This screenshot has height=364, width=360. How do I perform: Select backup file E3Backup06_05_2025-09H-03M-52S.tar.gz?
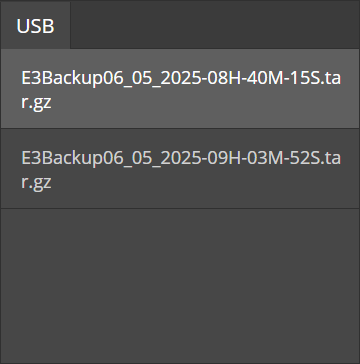coord(180,169)
